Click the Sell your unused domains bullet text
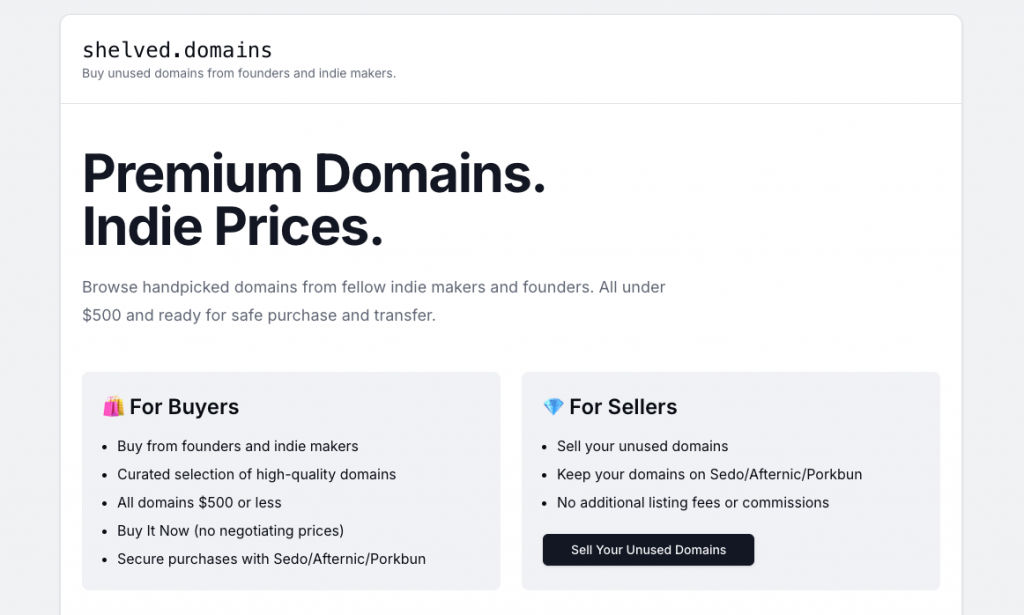The width and height of the screenshot is (1024, 615). [642, 446]
